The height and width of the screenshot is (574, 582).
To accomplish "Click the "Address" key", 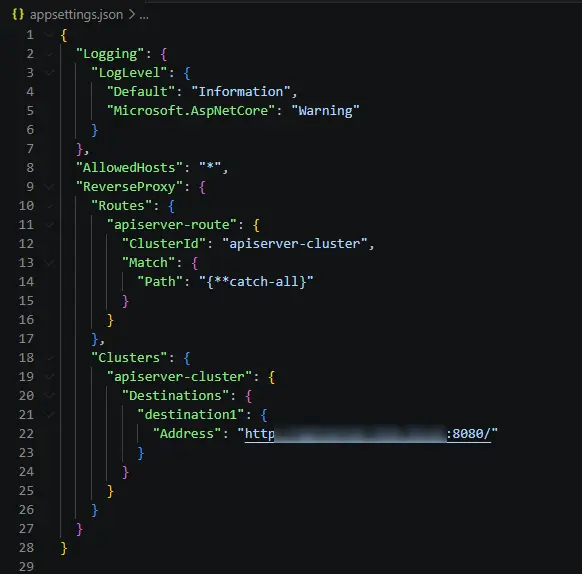I will [187, 434].
